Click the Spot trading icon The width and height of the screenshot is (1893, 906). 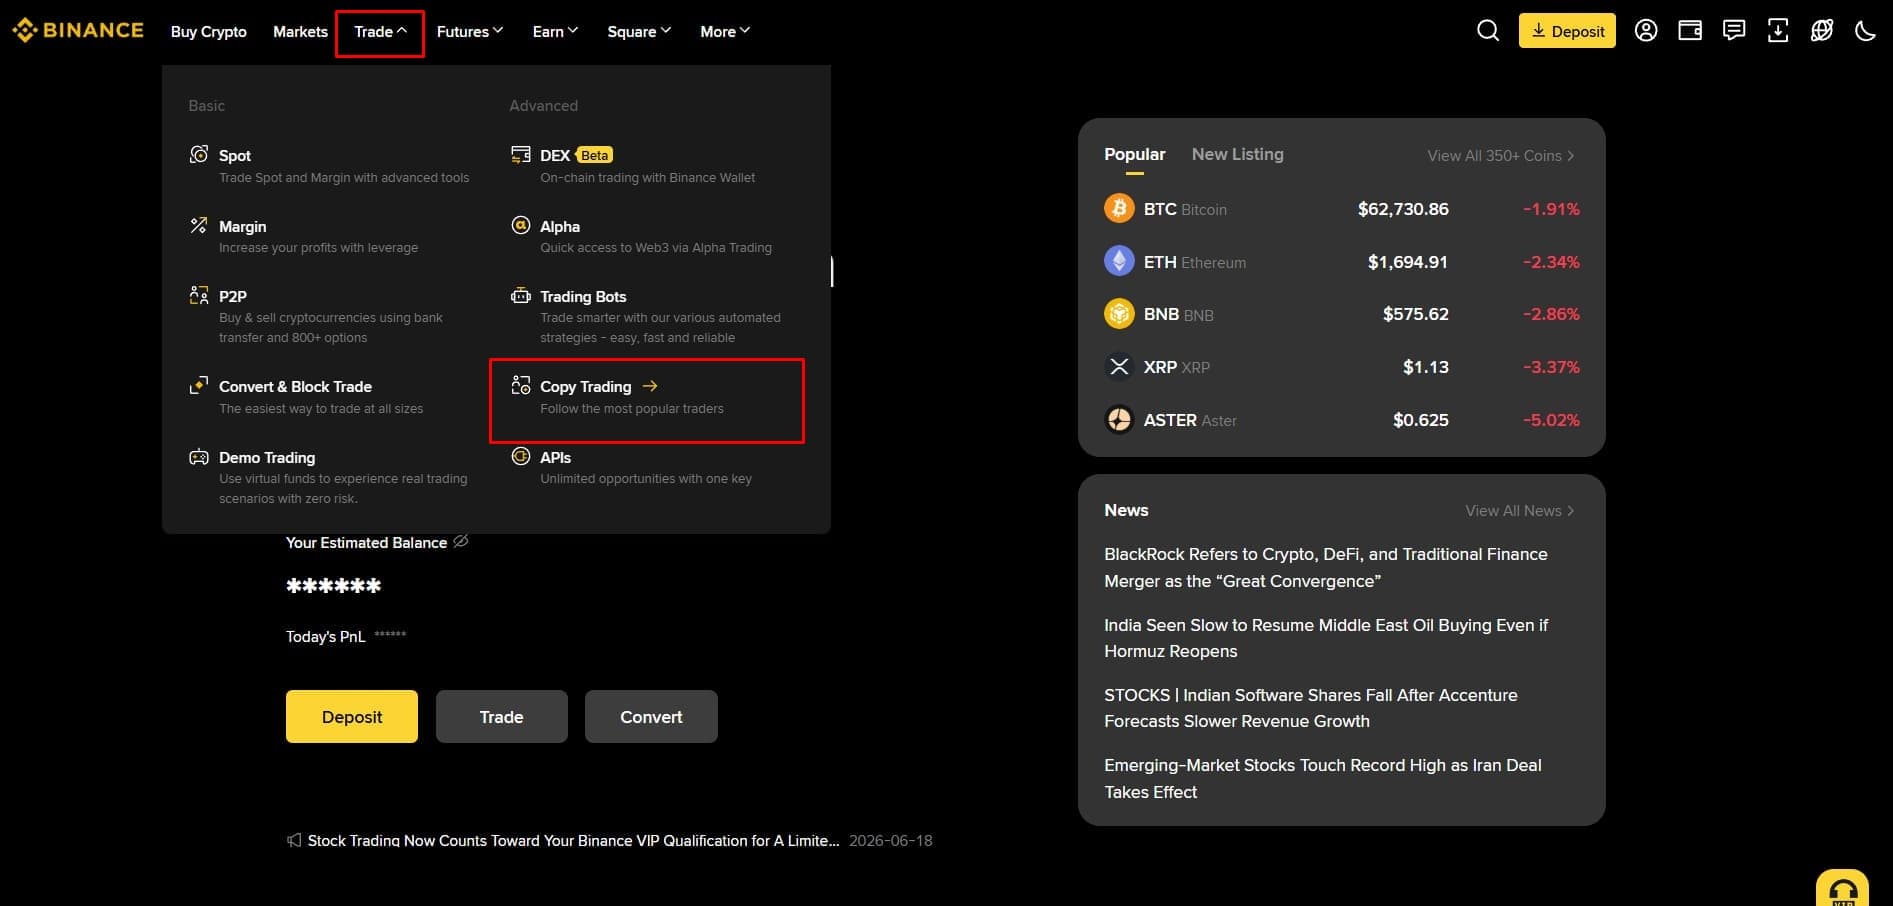click(199, 154)
